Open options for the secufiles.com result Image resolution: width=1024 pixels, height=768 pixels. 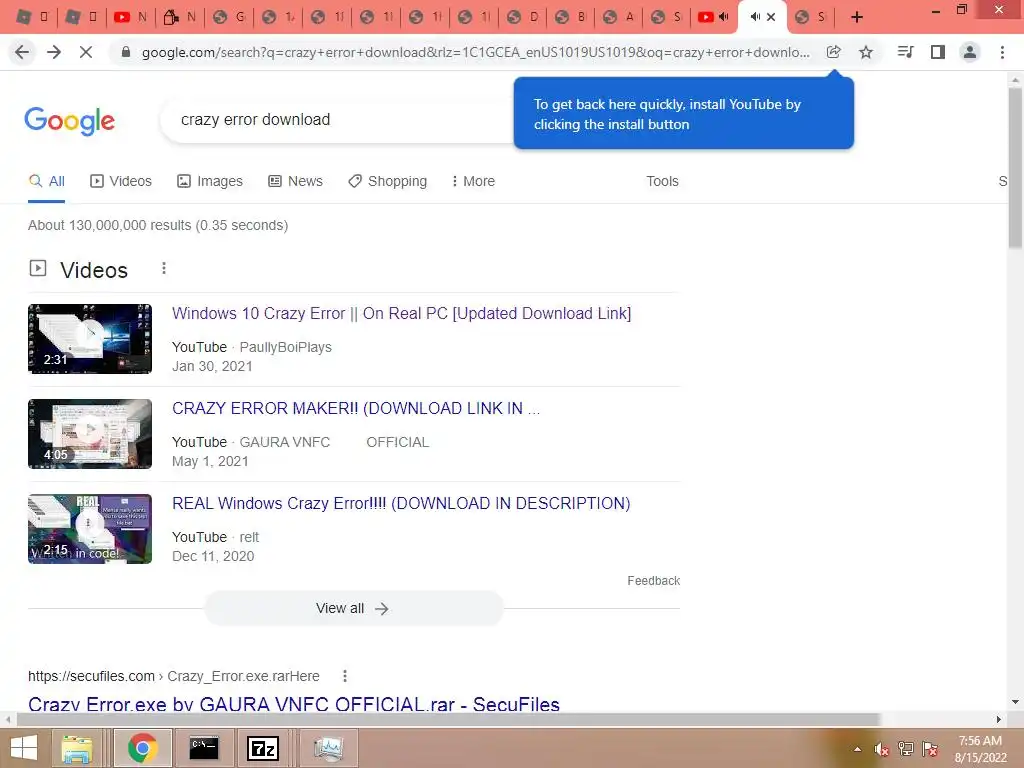tap(345, 676)
